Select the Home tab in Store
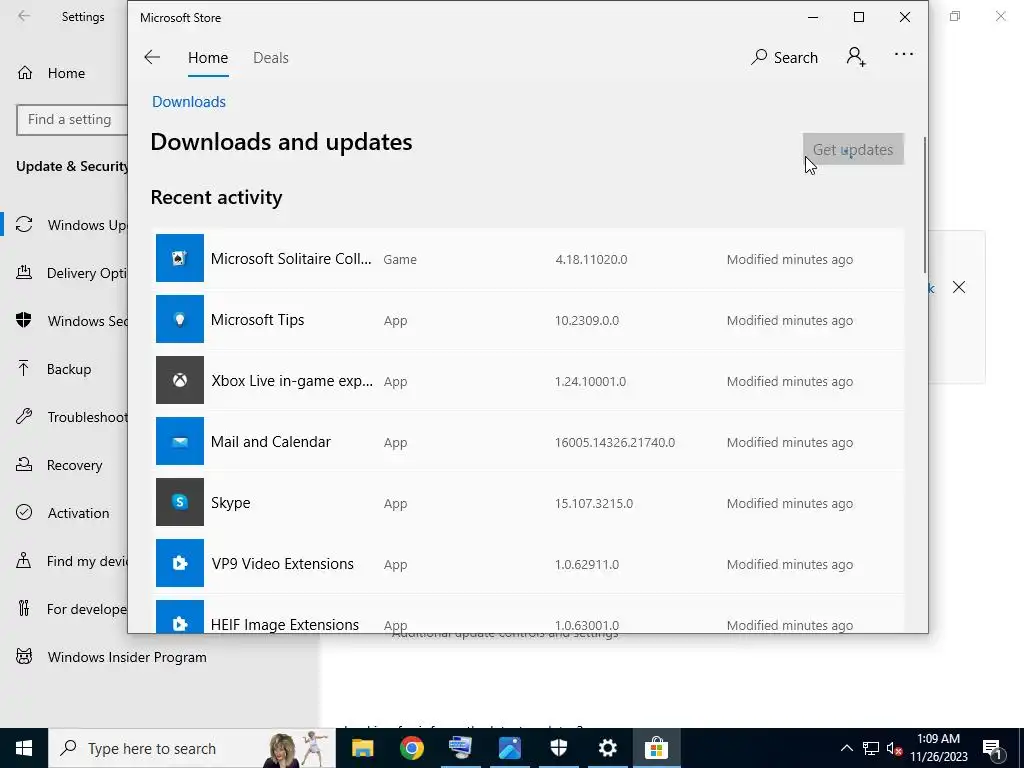 point(208,57)
